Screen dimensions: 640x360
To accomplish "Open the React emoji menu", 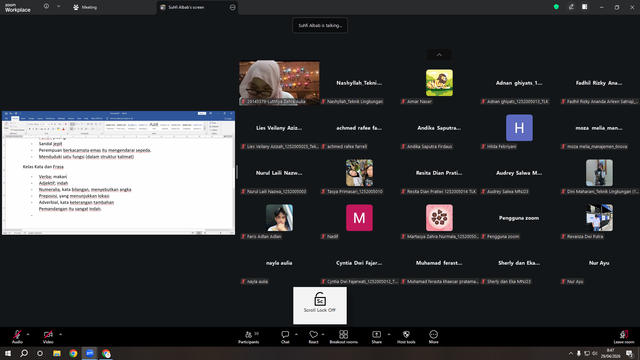I will pos(313,337).
